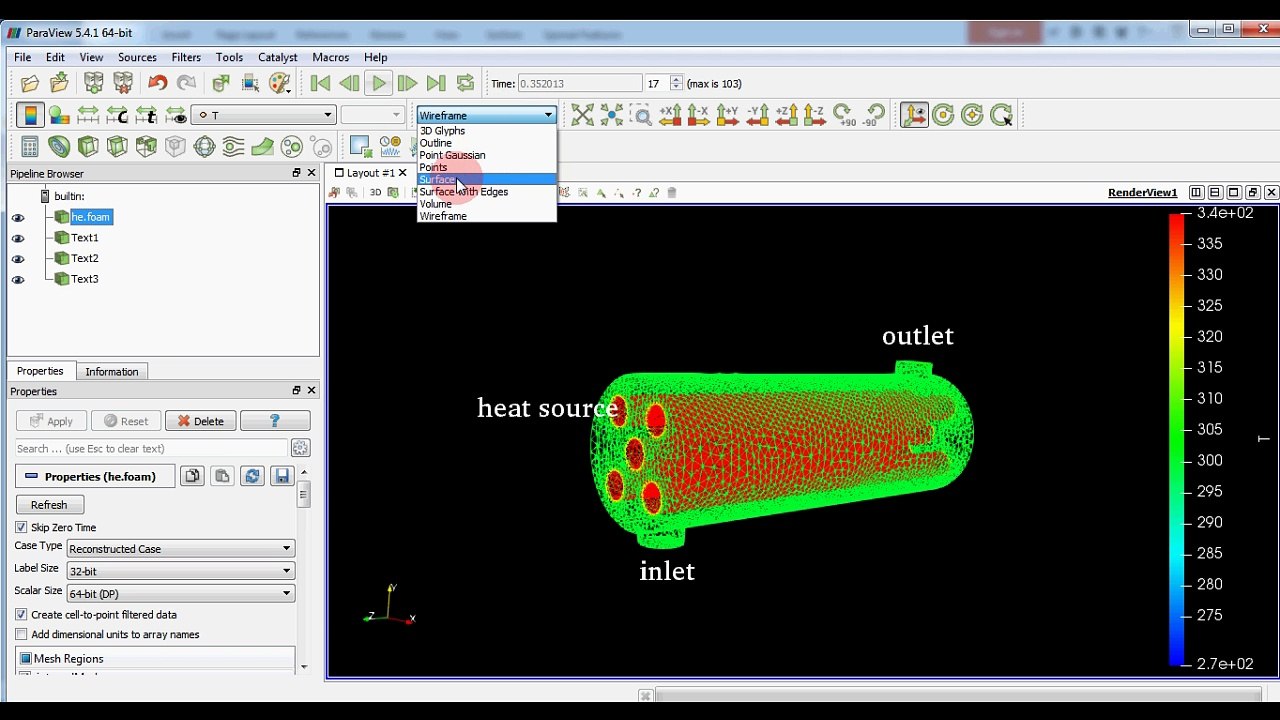Open the Scalar Size dropdown
This screenshot has height=720, width=1280.
(180, 594)
